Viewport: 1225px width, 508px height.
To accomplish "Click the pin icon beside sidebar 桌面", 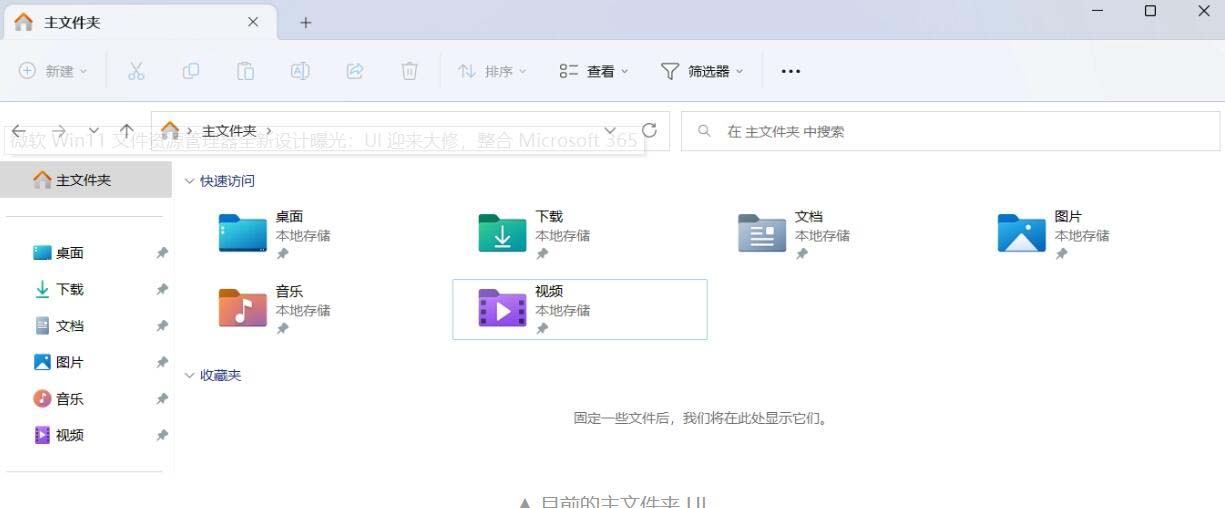I will (161, 253).
